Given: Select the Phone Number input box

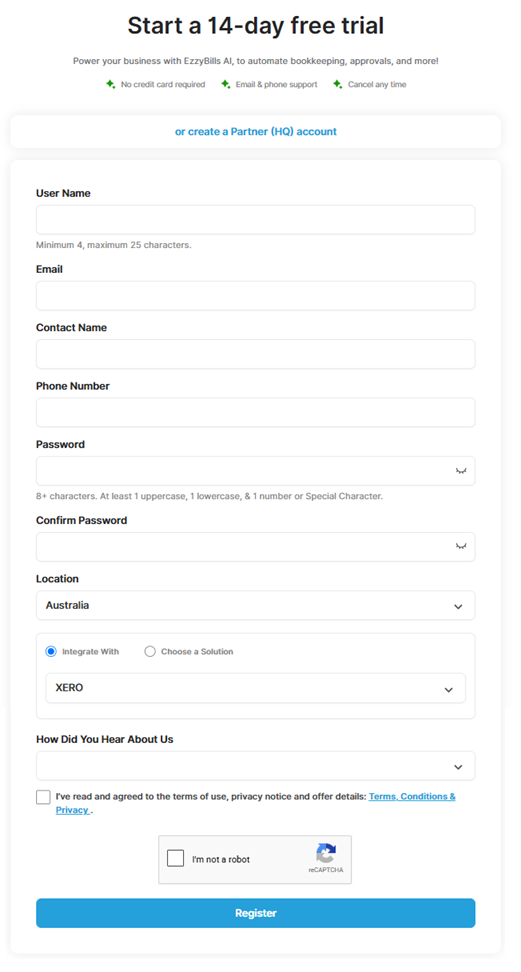Looking at the screenshot, I should pos(256,412).
